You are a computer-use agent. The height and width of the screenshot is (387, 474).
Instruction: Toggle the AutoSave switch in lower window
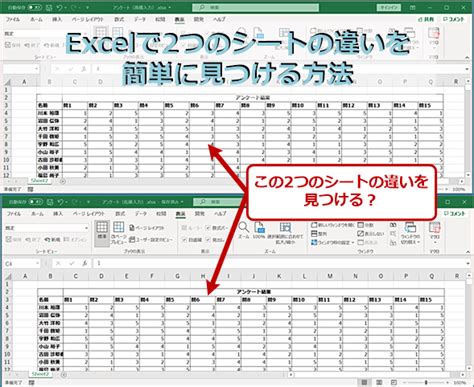pyautogui.click(x=36, y=202)
